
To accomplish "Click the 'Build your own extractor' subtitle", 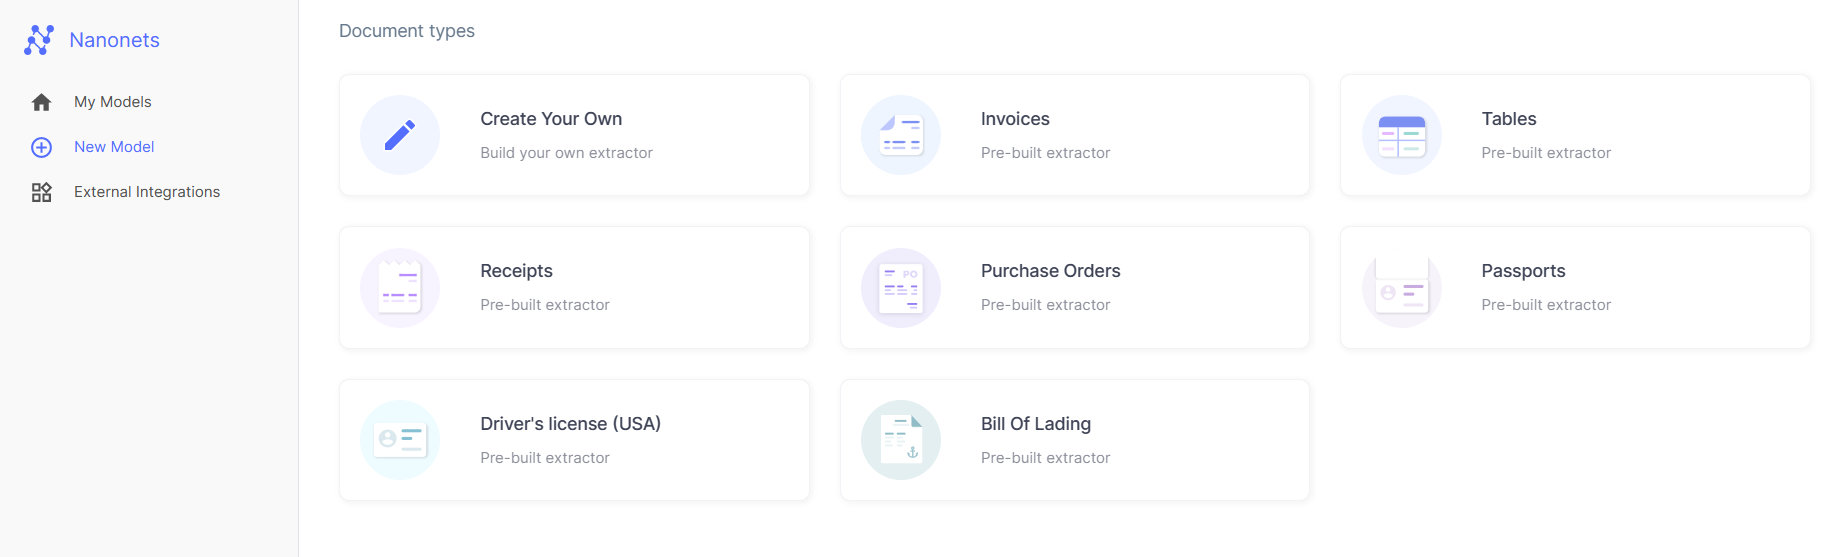I will pyautogui.click(x=566, y=153).
